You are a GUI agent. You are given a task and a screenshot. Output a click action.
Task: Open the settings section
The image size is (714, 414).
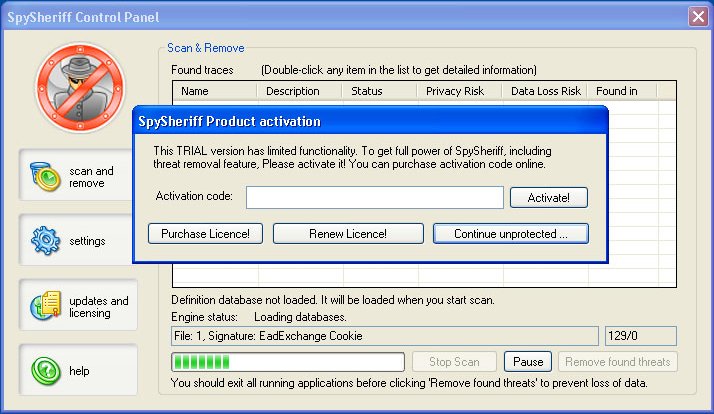pos(76,240)
